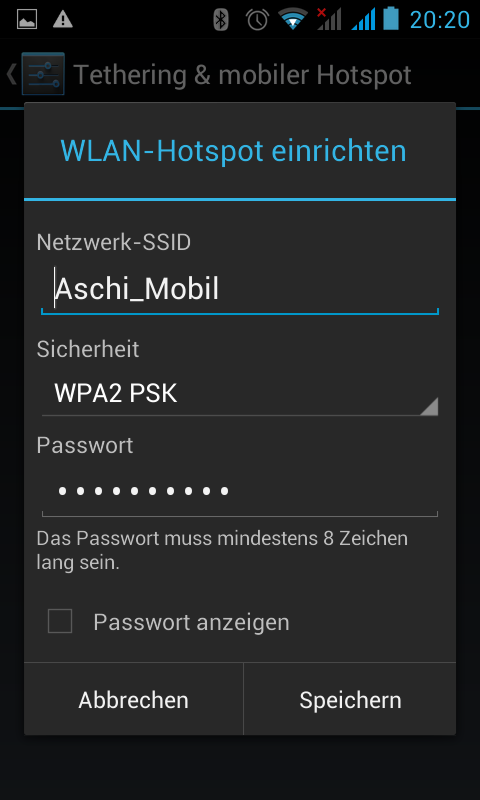This screenshot has height=800, width=480.
Task: Tap Abbrechen to cancel hotspot setup
Action: coord(134,699)
